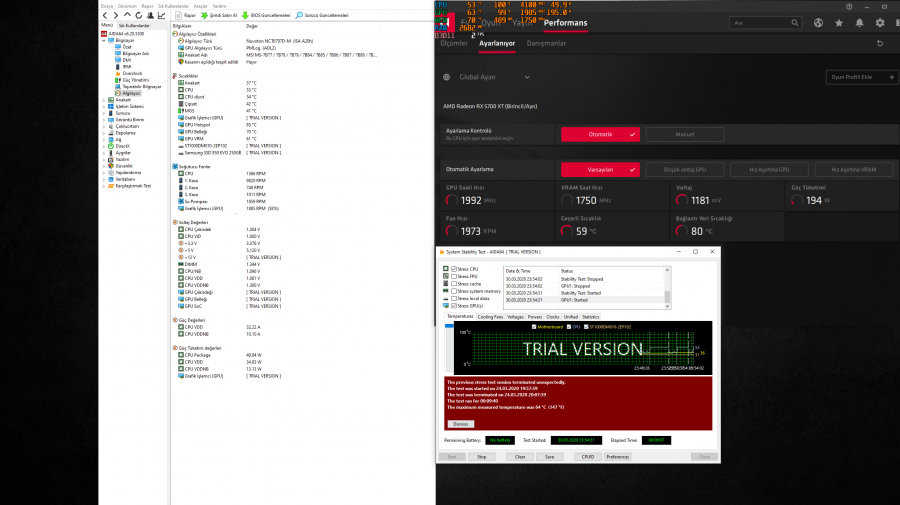The image size is (900, 505).
Task: Dismiss the stress test warning
Action: 461,424
